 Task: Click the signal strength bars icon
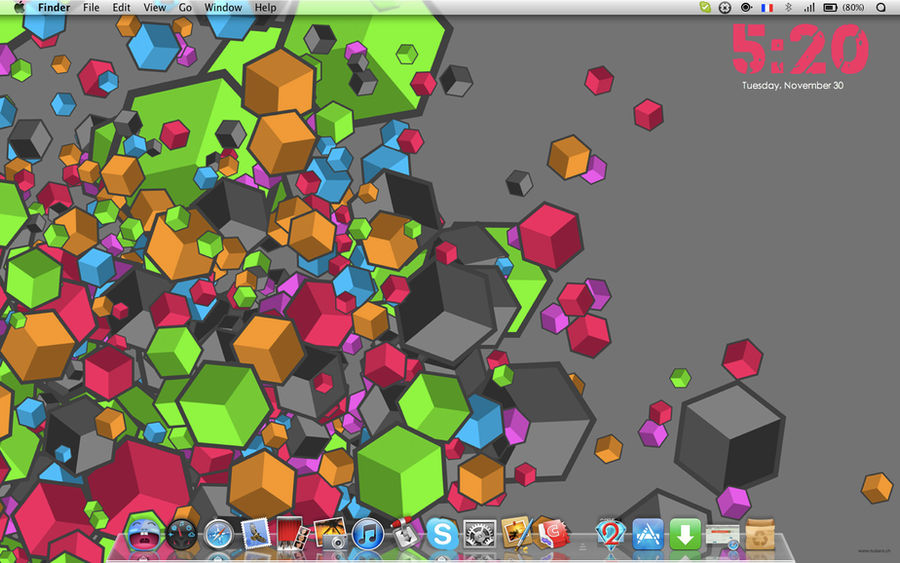click(809, 7)
